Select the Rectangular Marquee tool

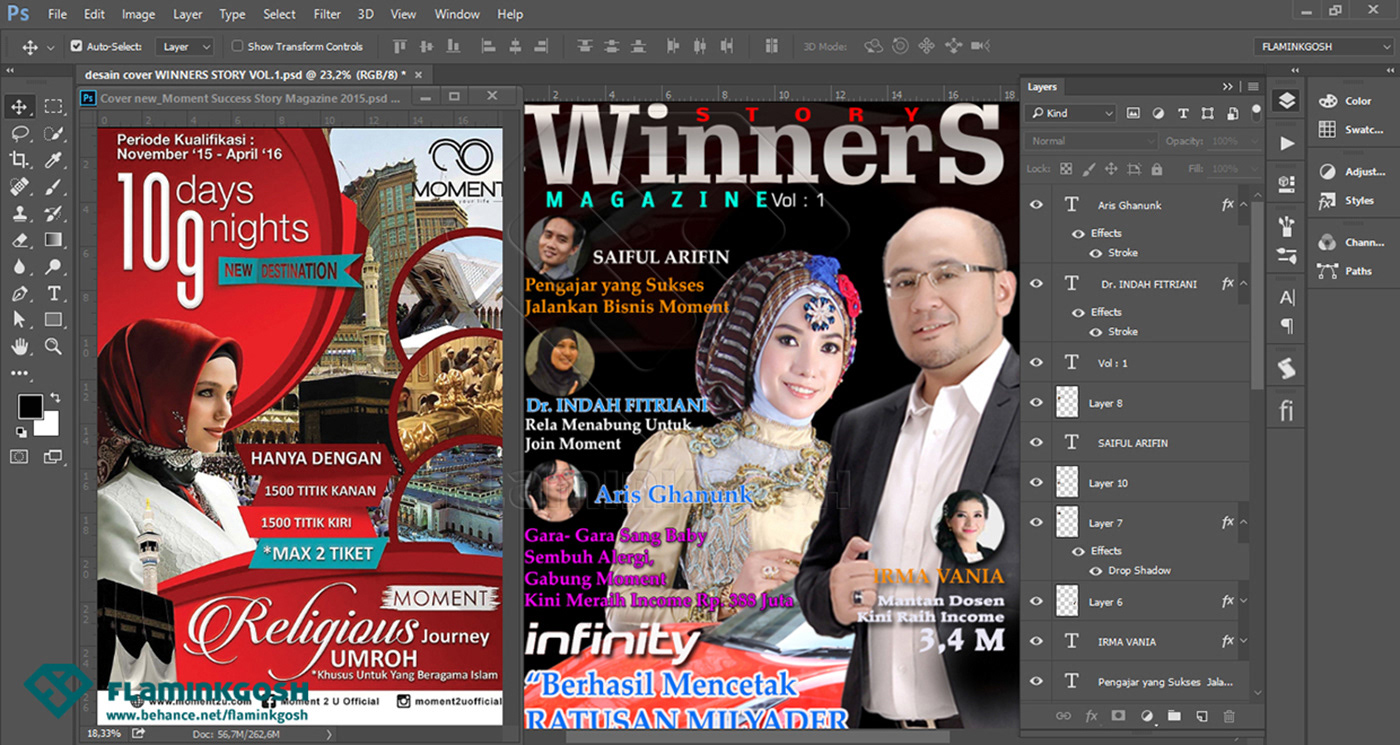tap(53, 107)
